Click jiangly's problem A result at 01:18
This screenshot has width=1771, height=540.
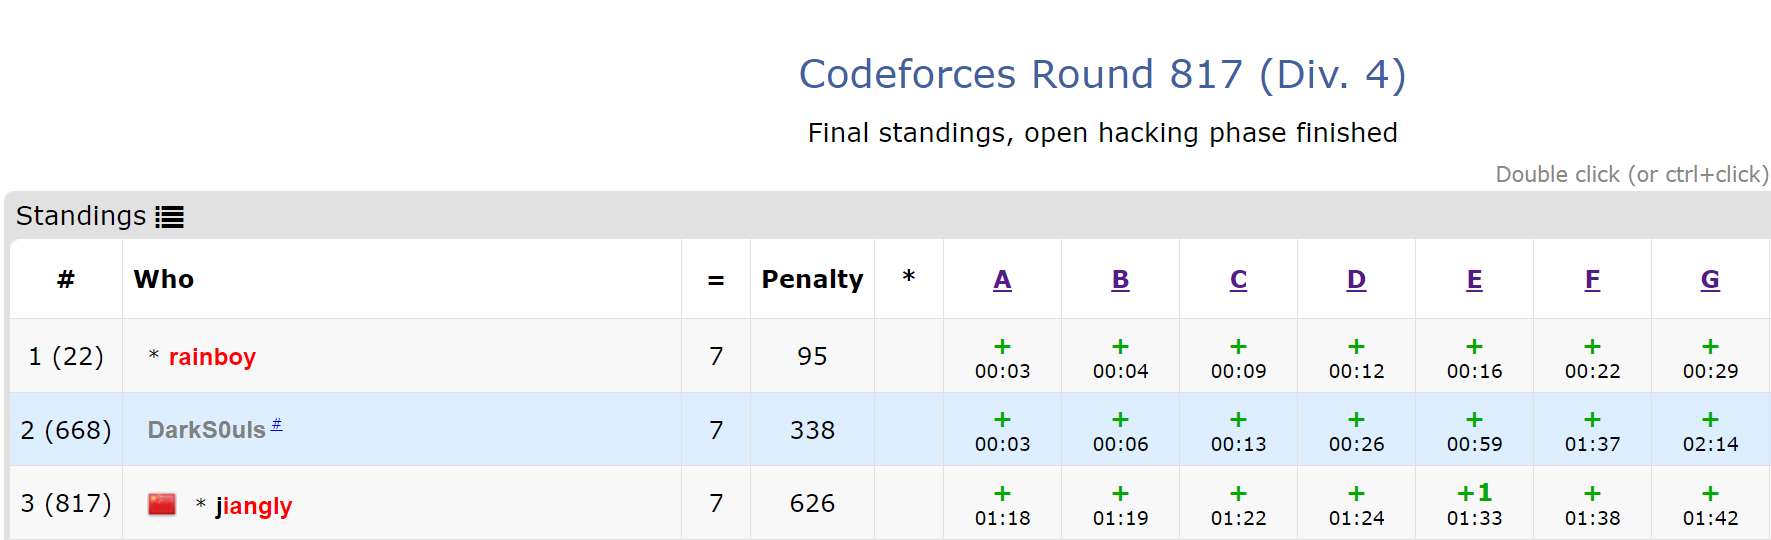click(x=1002, y=504)
